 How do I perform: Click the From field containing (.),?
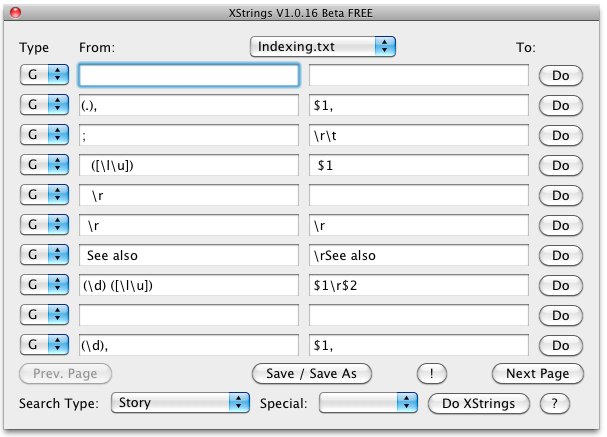(x=189, y=105)
